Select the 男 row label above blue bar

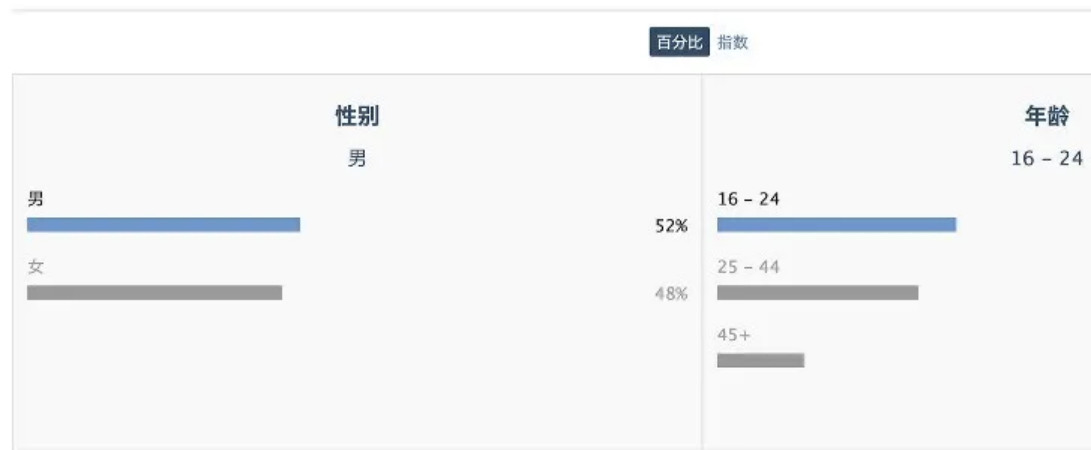35,199
